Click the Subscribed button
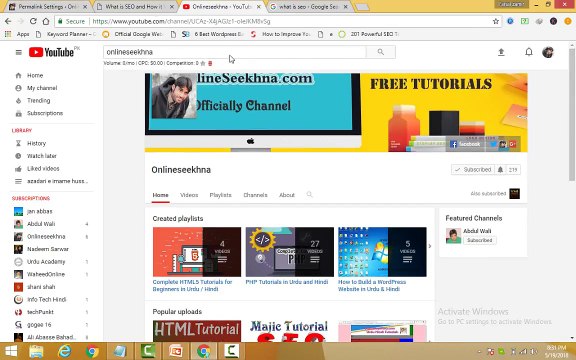Screen dimensions: 576x360 (473, 170)
